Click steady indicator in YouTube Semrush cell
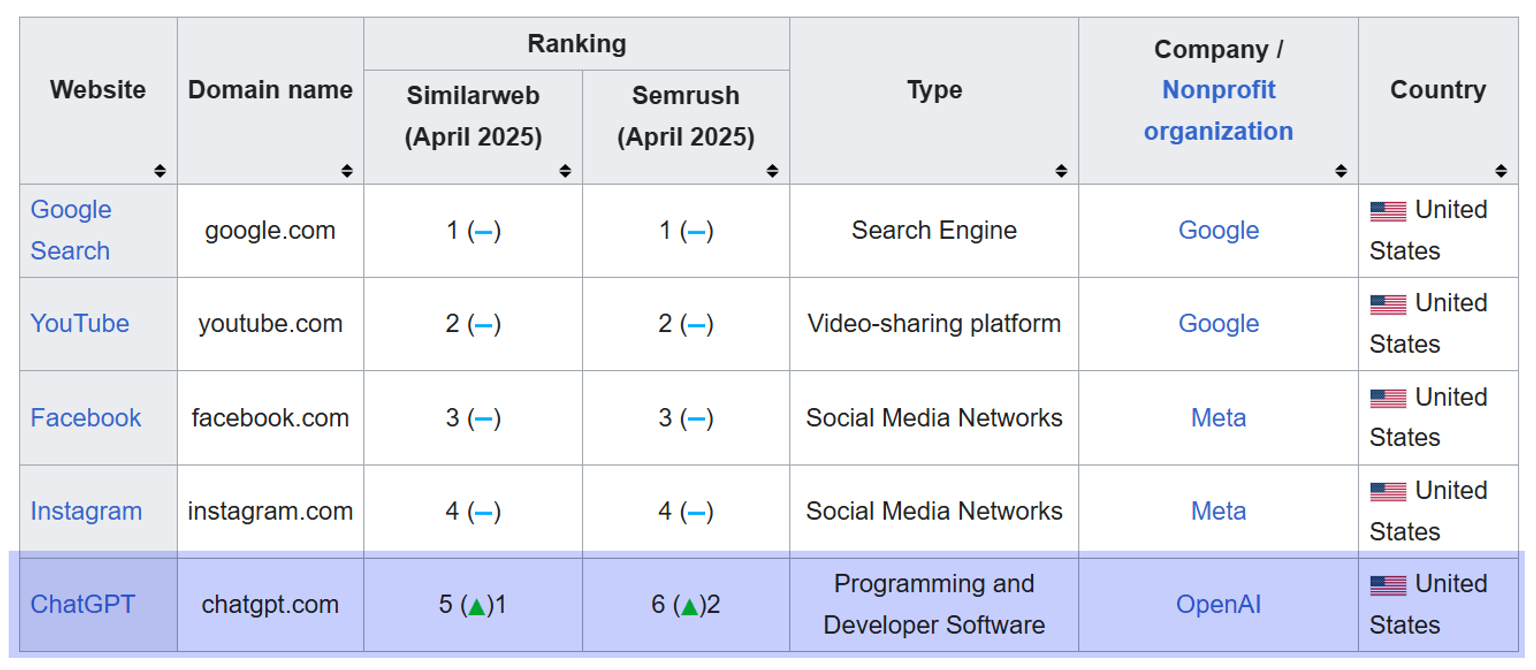 point(696,325)
